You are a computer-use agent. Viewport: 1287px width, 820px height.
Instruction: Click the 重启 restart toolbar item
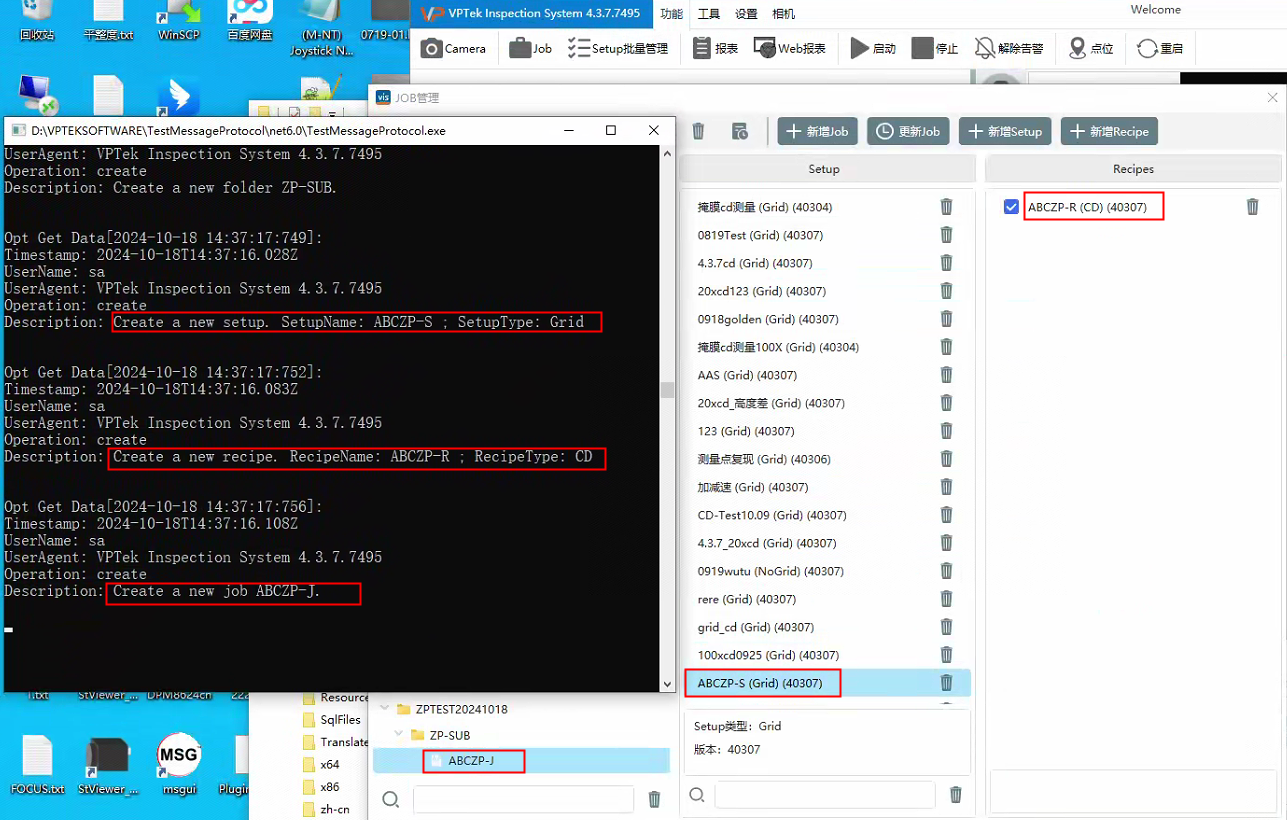click(x=1160, y=48)
